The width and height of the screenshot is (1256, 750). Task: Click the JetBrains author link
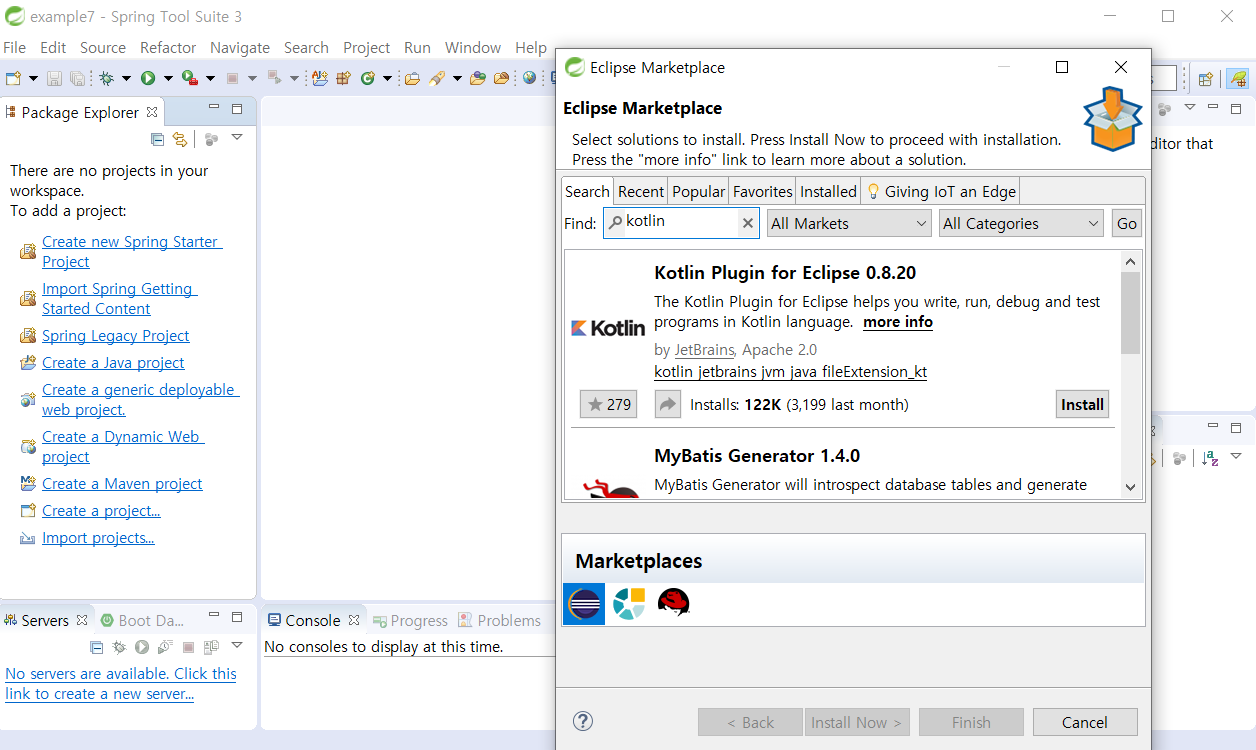[704, 349]
